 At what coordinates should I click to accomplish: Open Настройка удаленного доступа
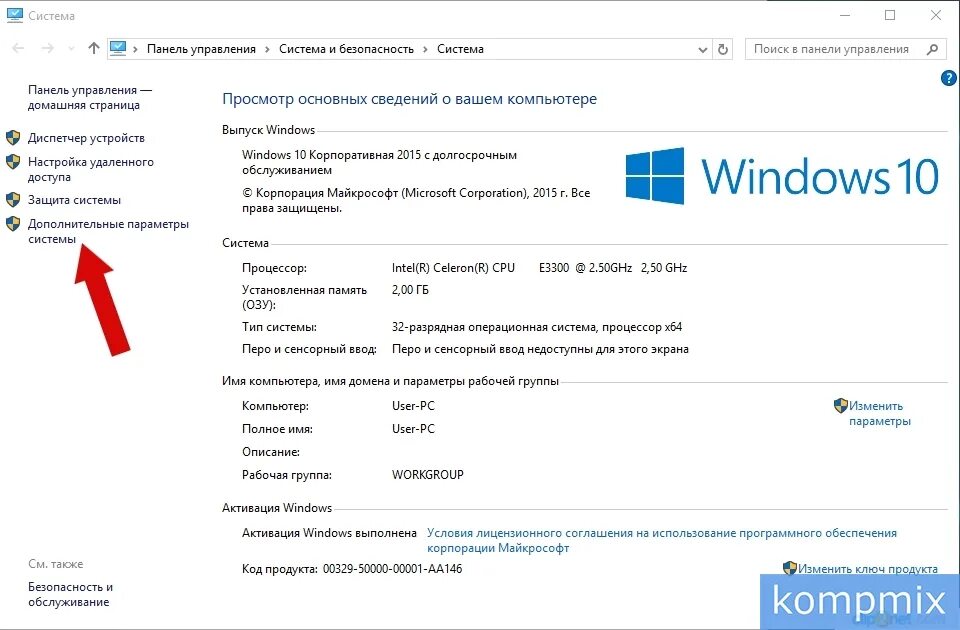coord(91,170)
